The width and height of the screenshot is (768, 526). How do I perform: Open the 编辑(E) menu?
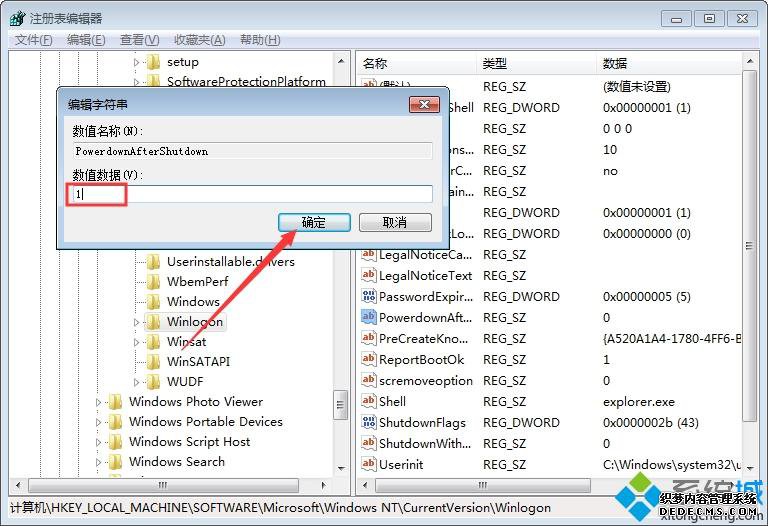[x=86, y=40]
